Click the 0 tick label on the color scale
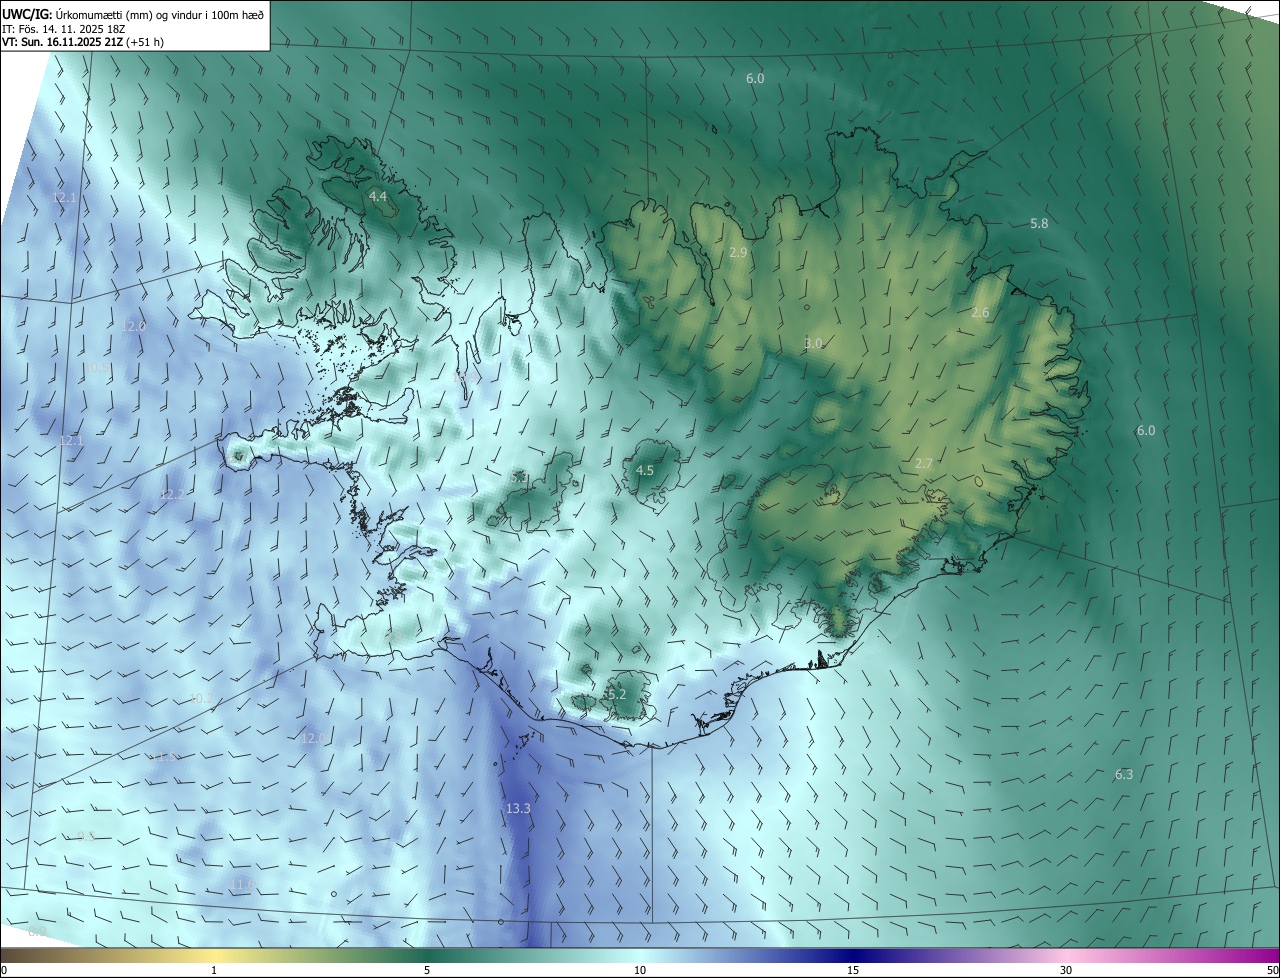This screenshot has height=978, width=1280. [x=4, y=970]
